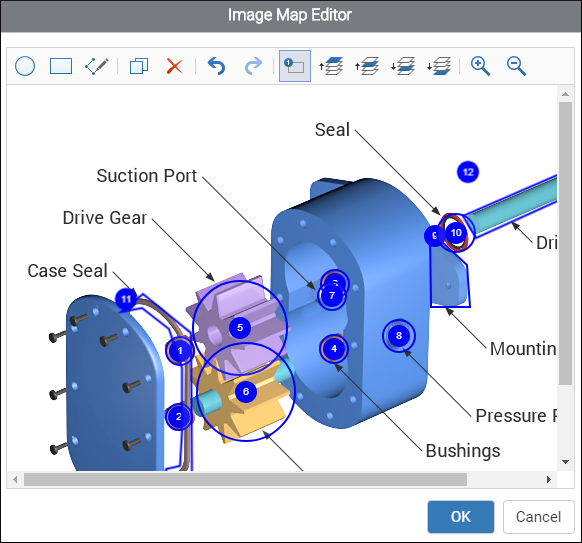Viewport: 582px width, 543px height.
Task: Zoom out of the image
Action: pos(516,66)
